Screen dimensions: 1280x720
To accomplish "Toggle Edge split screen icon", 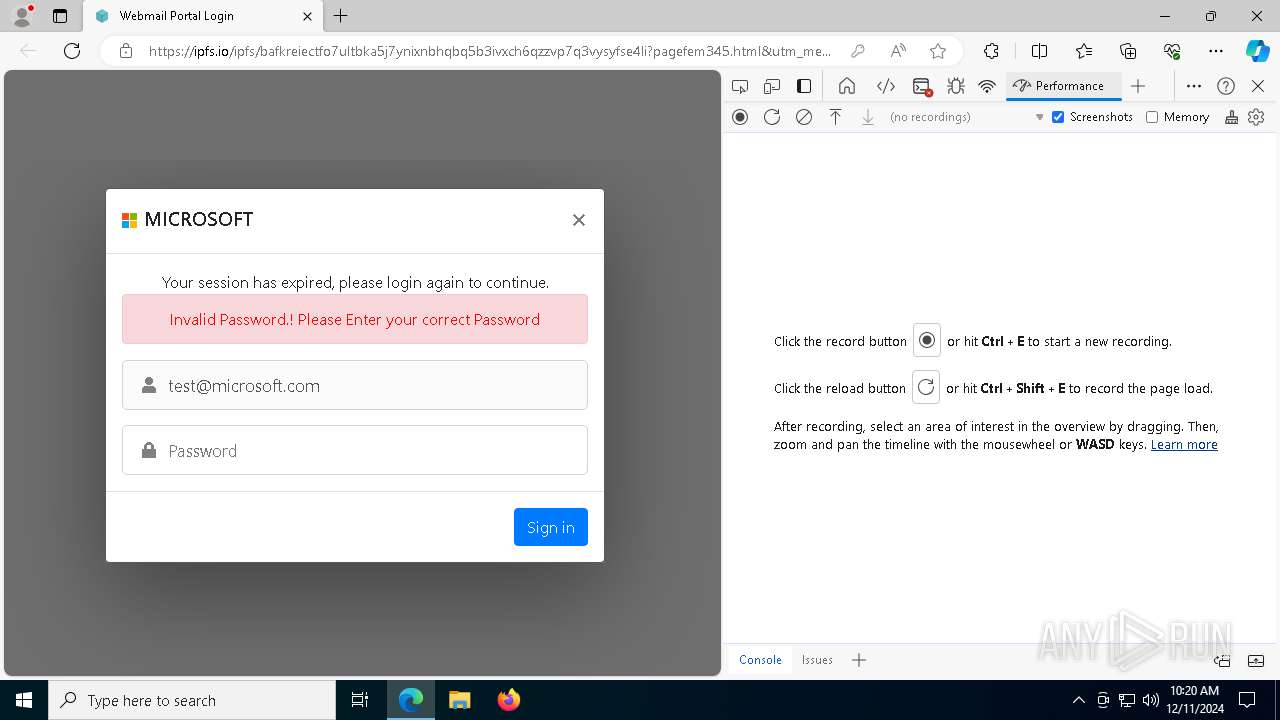I will point(1039,51).
